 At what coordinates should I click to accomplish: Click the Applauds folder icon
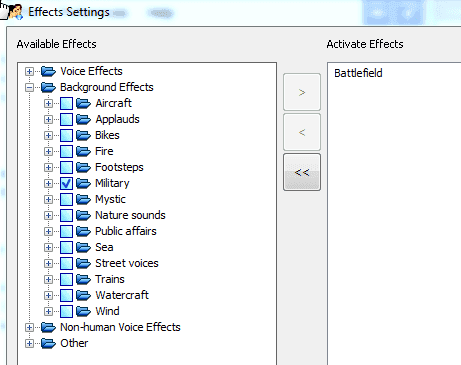[83, 119]
